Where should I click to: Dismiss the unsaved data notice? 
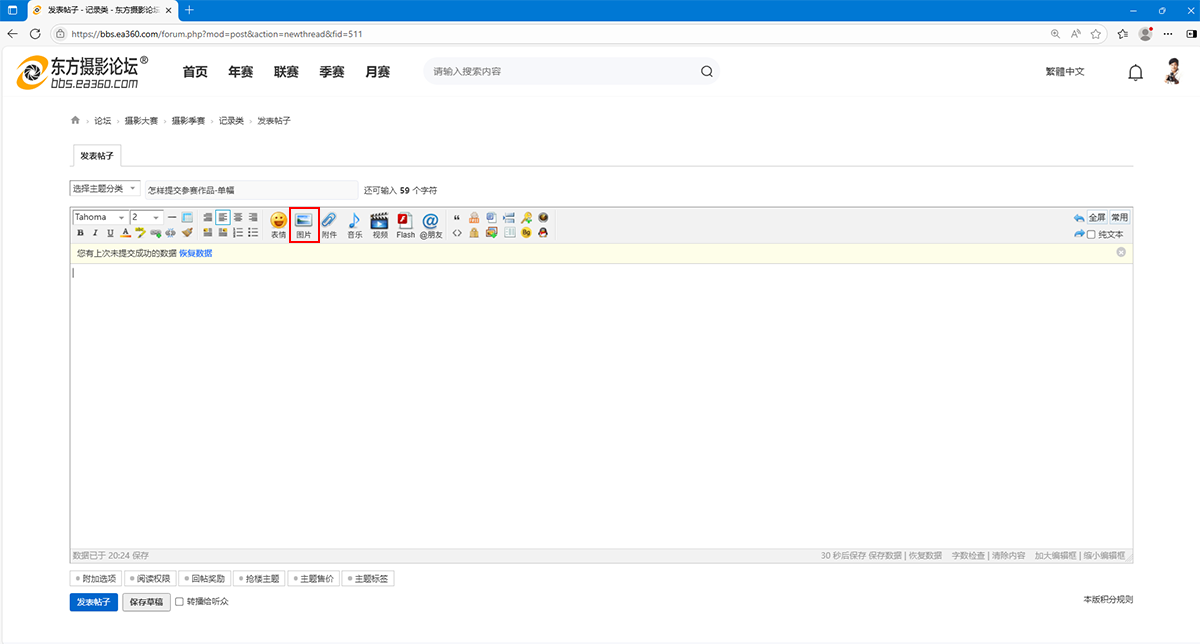coord(1121,252)
